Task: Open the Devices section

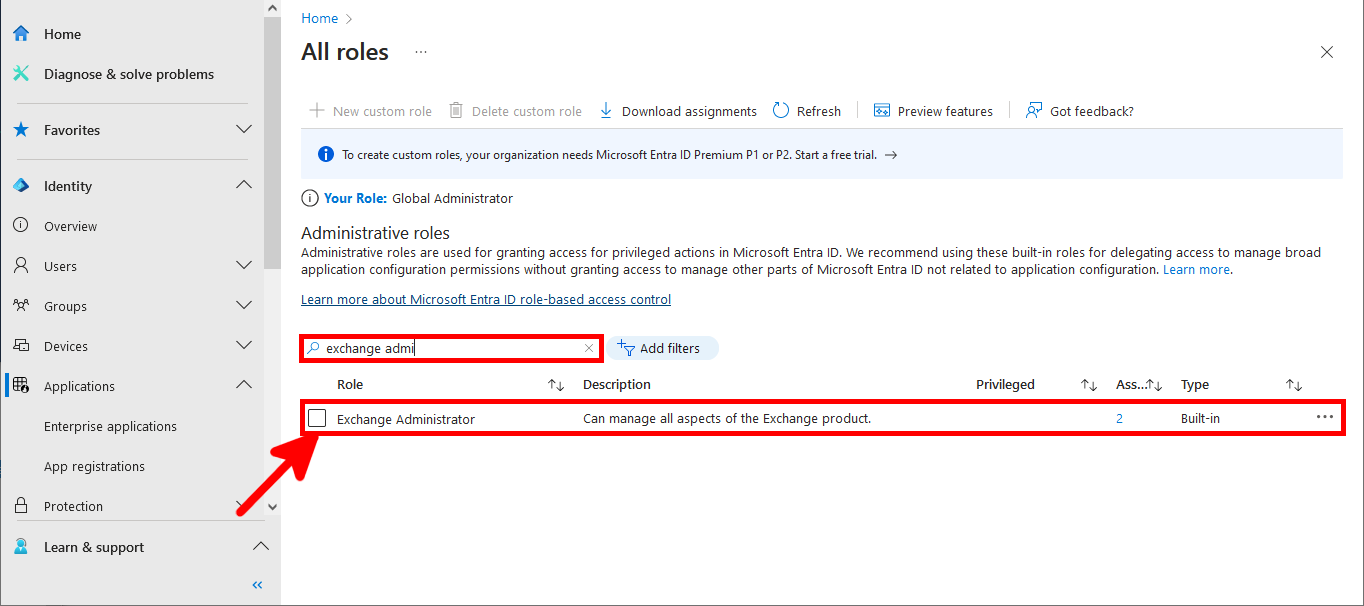Action: (x=20, y=345)
